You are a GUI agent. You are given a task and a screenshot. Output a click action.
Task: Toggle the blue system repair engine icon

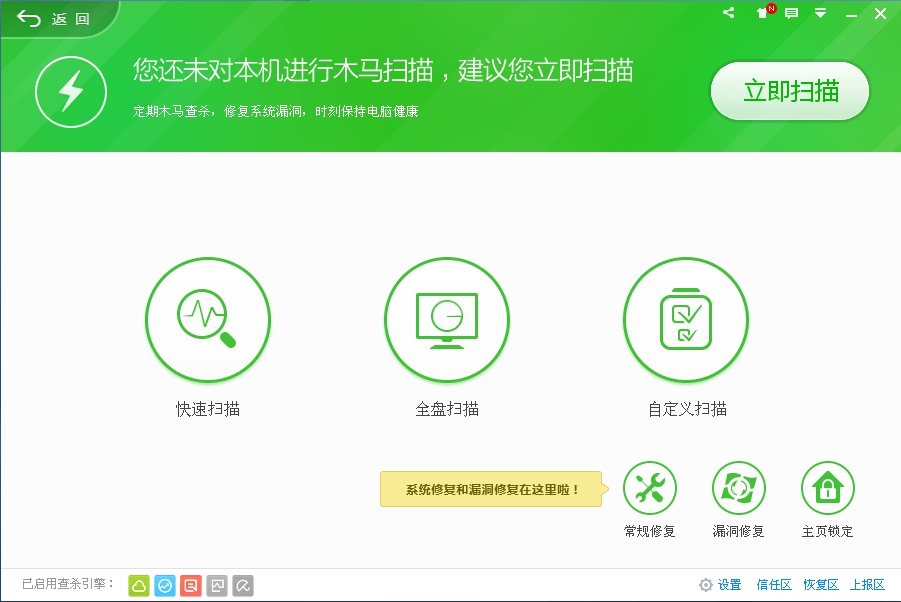[165, 585]
